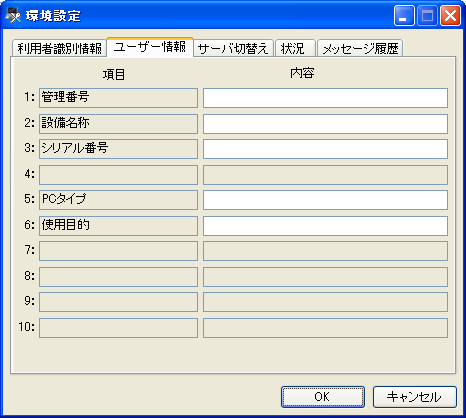
Task: Focus the 使用目的 content input field
Action: [325, 226]
